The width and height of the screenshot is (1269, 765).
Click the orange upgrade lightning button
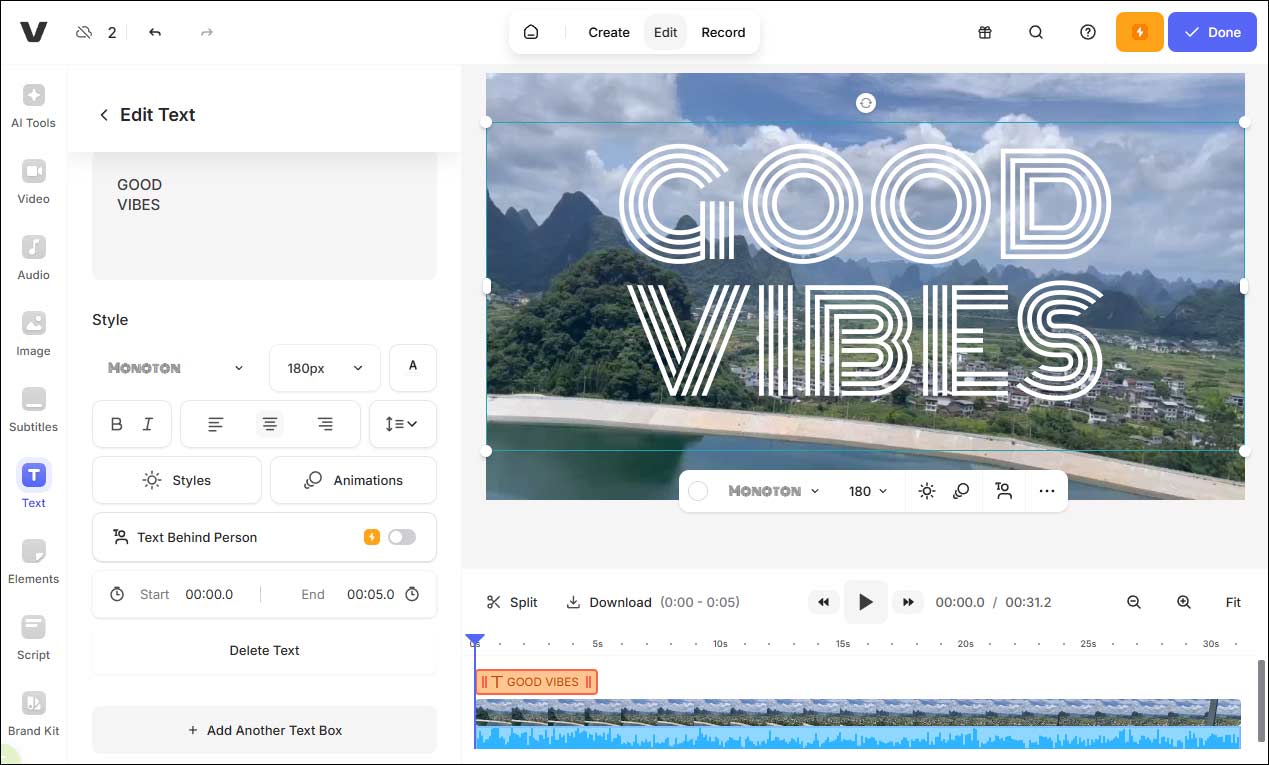click(1139, 32)
